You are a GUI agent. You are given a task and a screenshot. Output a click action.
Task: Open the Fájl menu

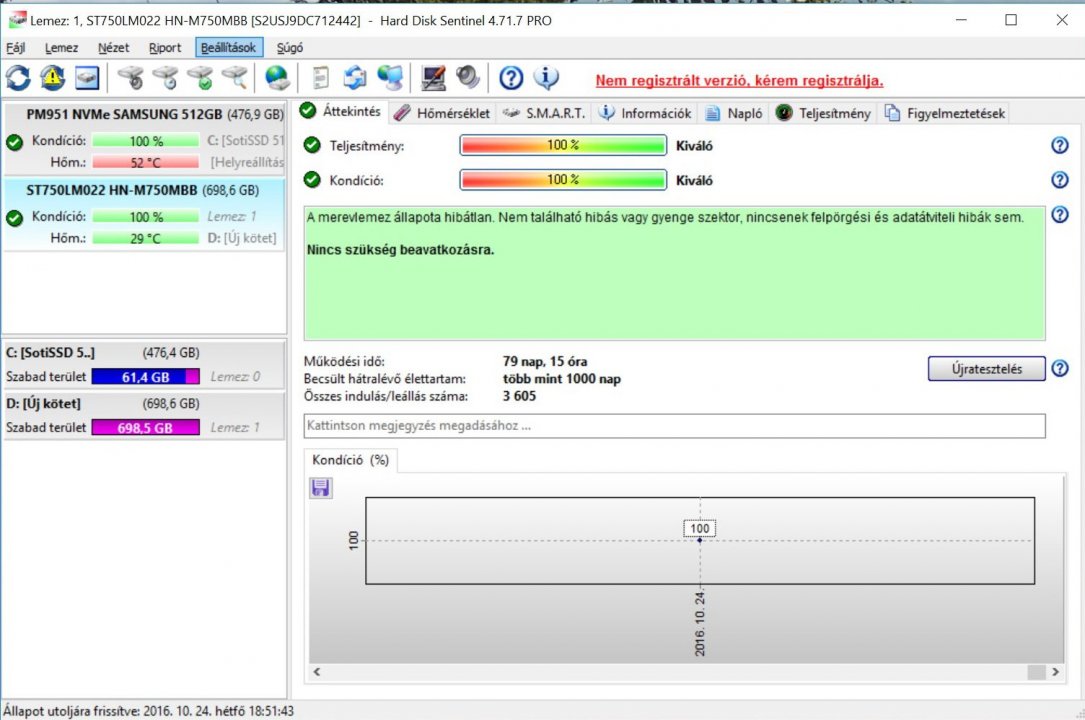click(16, 48)
